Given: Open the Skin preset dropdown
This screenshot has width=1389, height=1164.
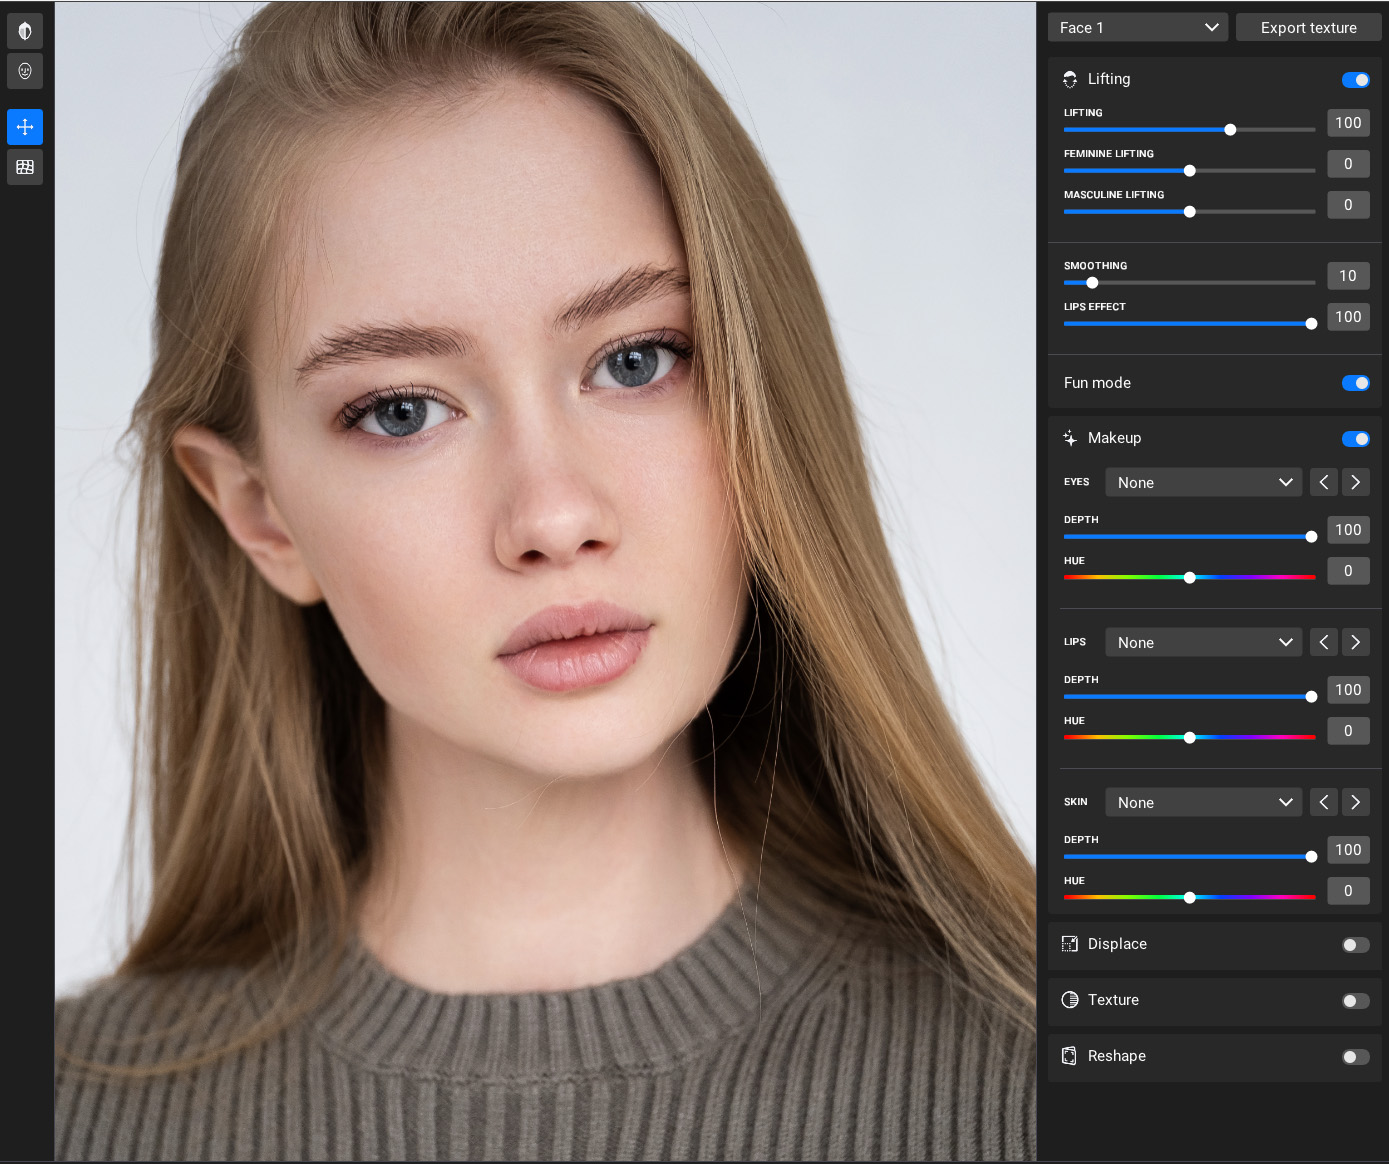Looking at the screenshot, I should click(x=1204, y=802).
